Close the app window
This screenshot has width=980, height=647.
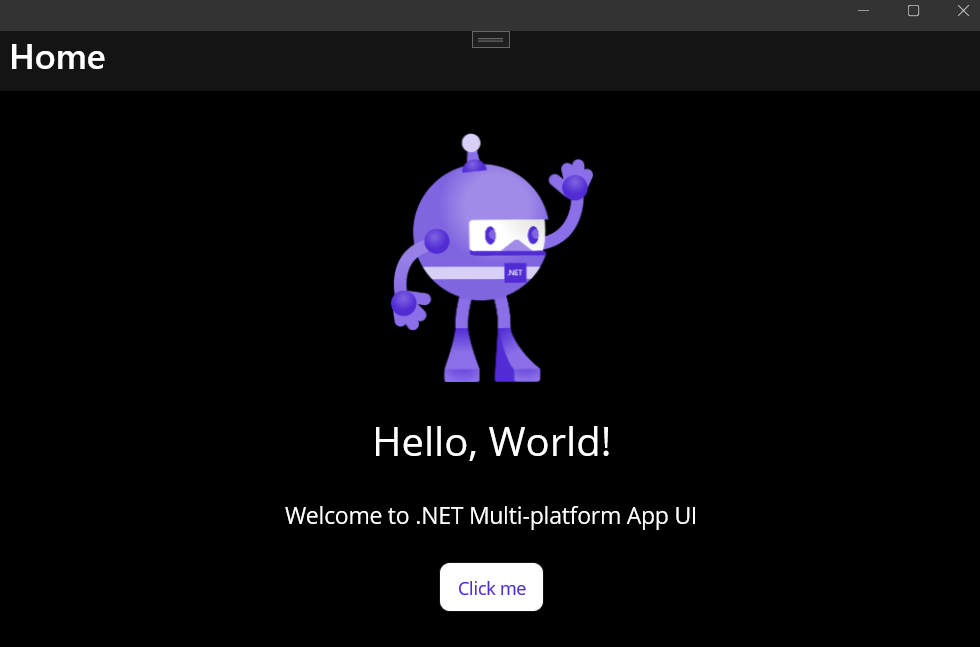click(x=963, y=11)
